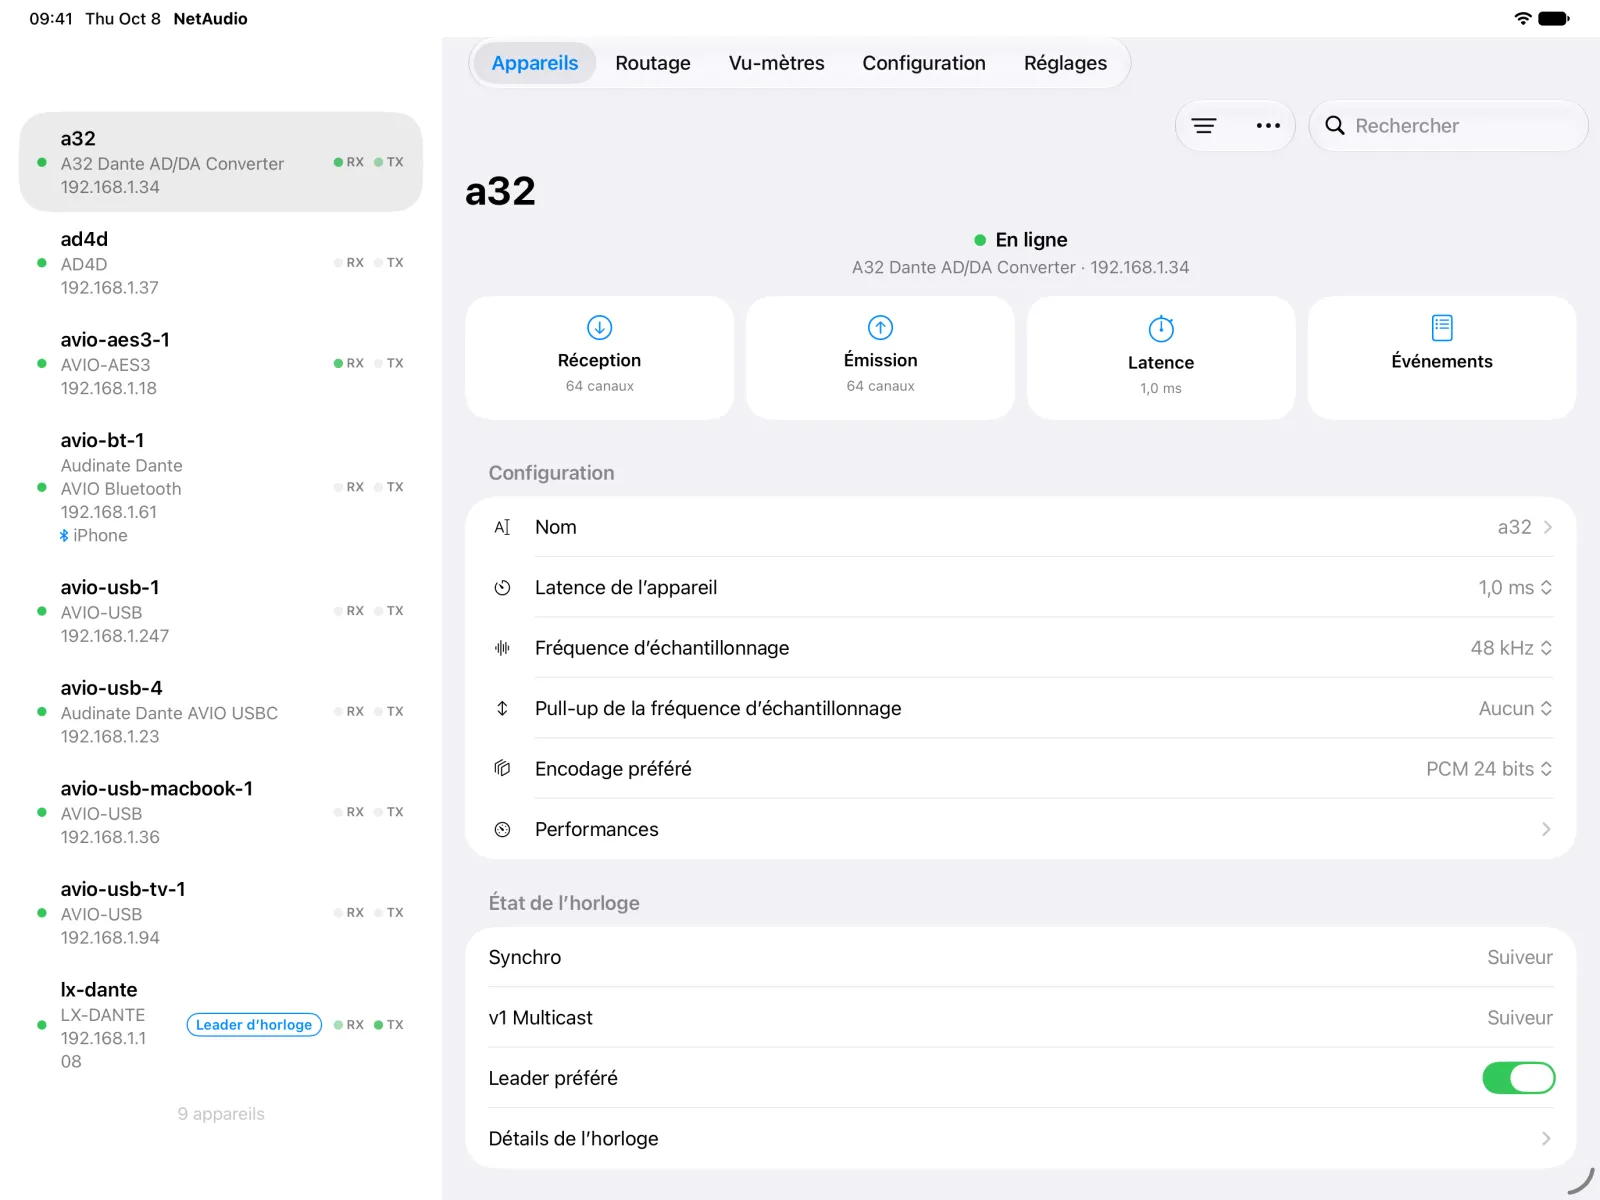The width and height of the screenshot is (1600, 1200).
Task: Click the preferred encoding icon
Action: [x=502, y=769]
